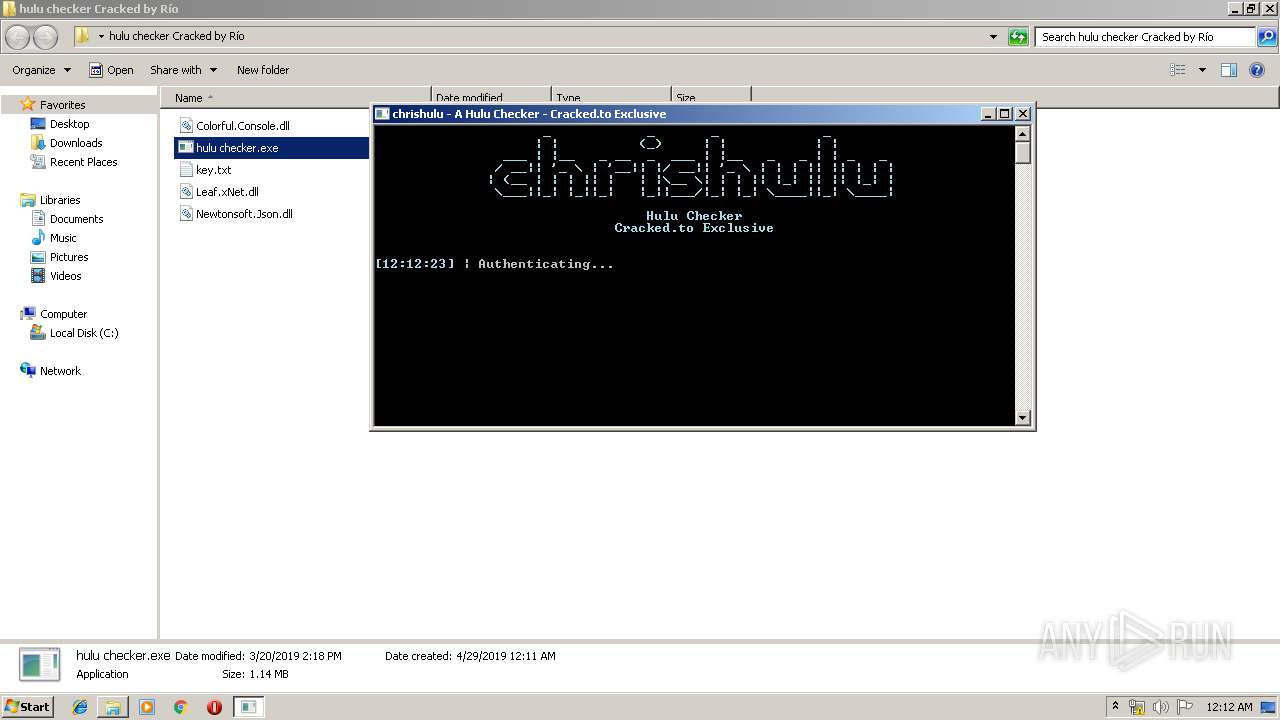
Task: Click the taskbar clock 12:12 AM
Action: coord(1229,707)
